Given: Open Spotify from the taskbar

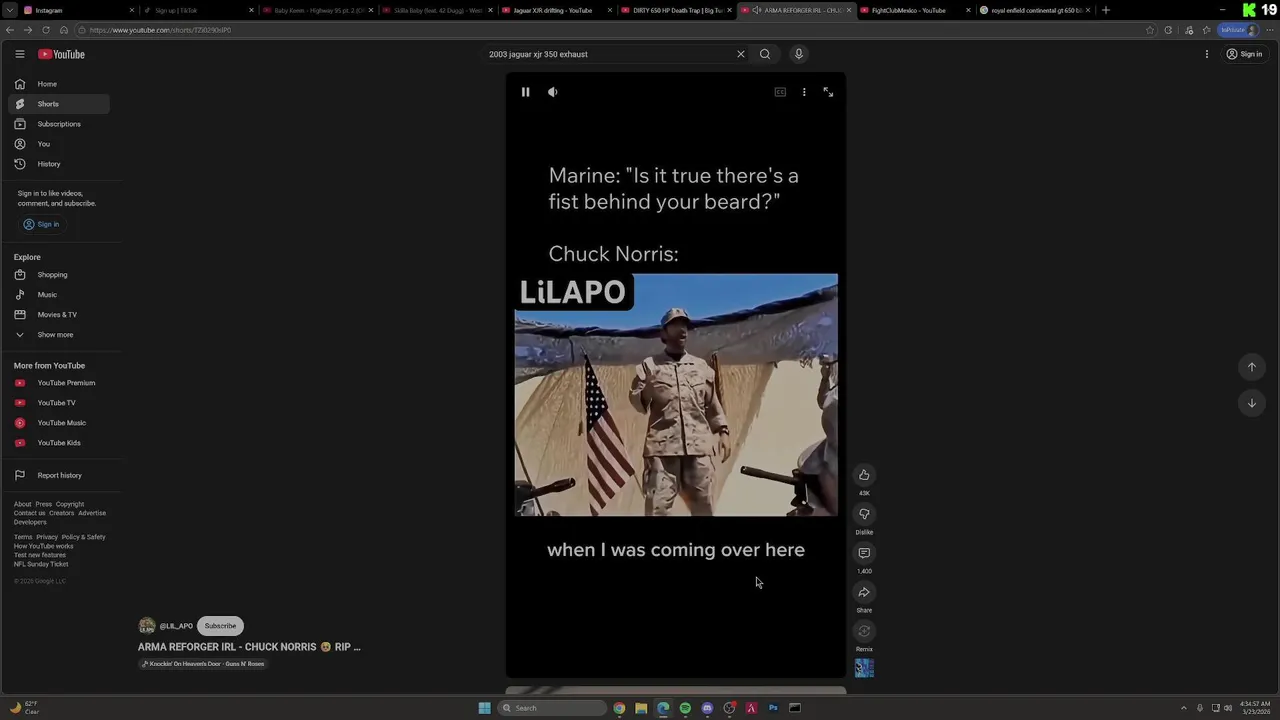Looking at the screenshot, I should pyautogui.click(x=685, y=708).
